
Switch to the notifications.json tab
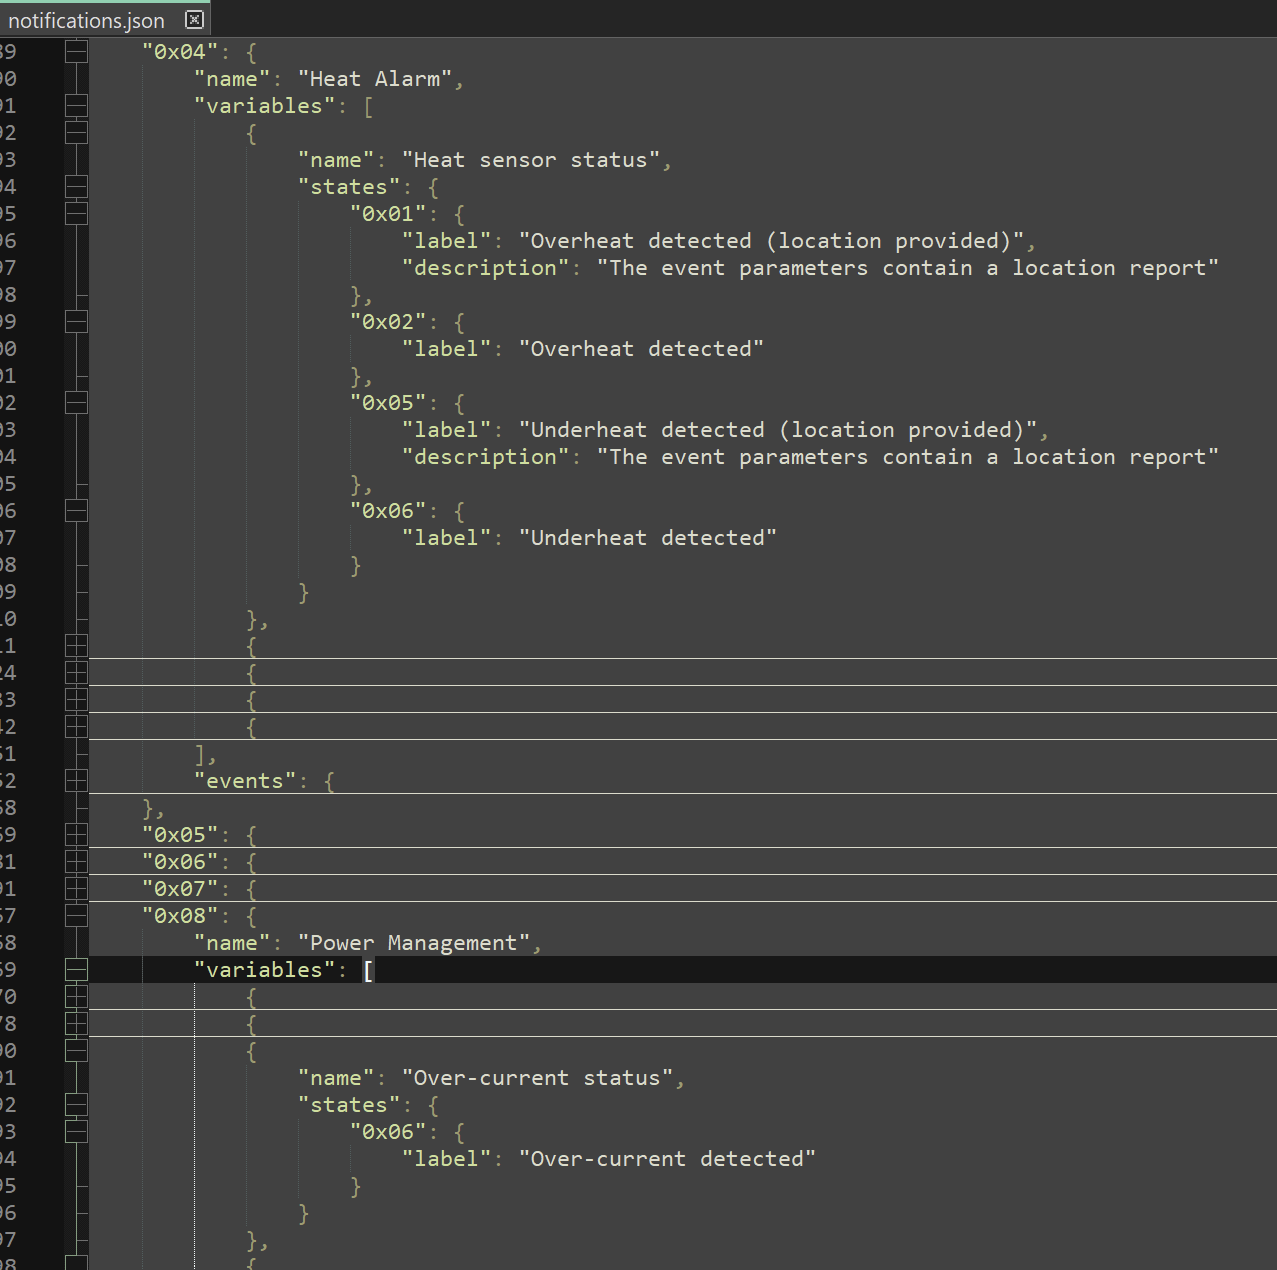tap(85, 19)
